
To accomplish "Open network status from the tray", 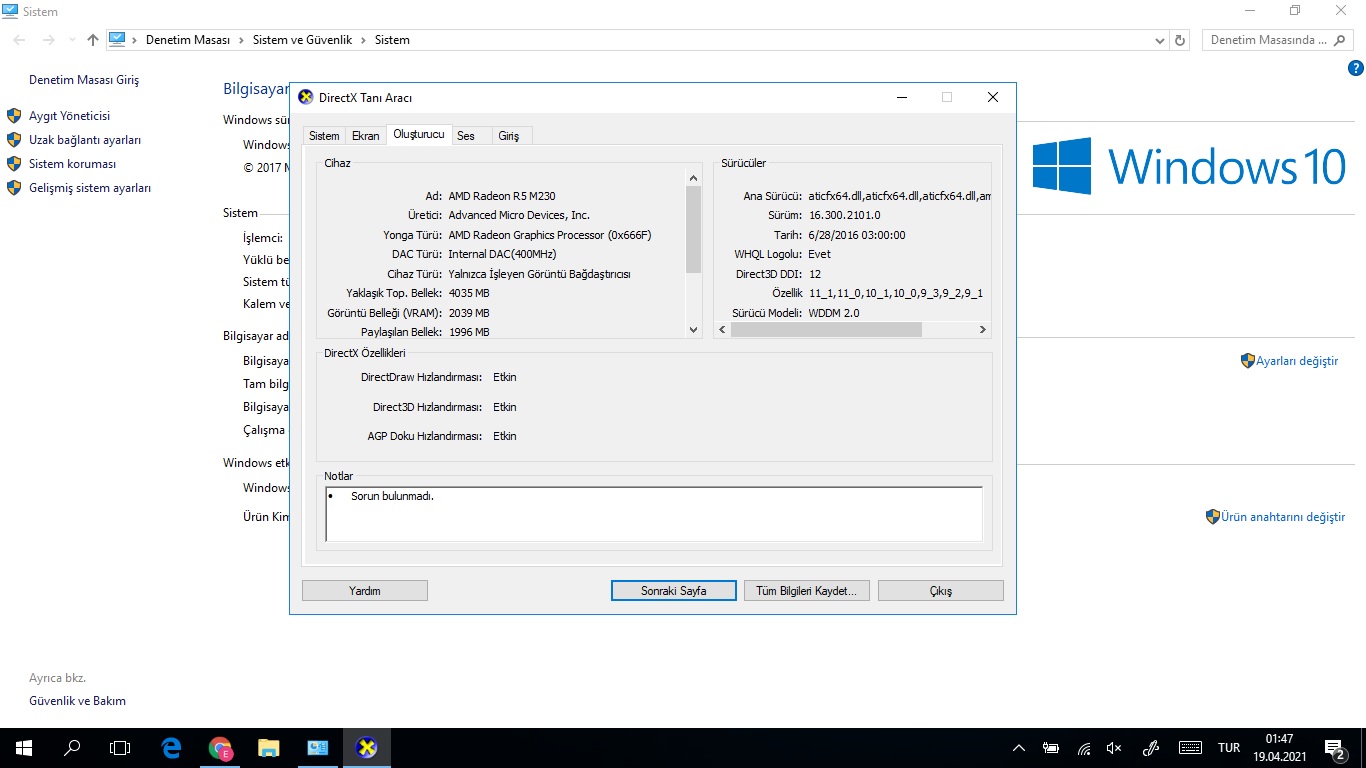I will click(x=1084, y=748).
